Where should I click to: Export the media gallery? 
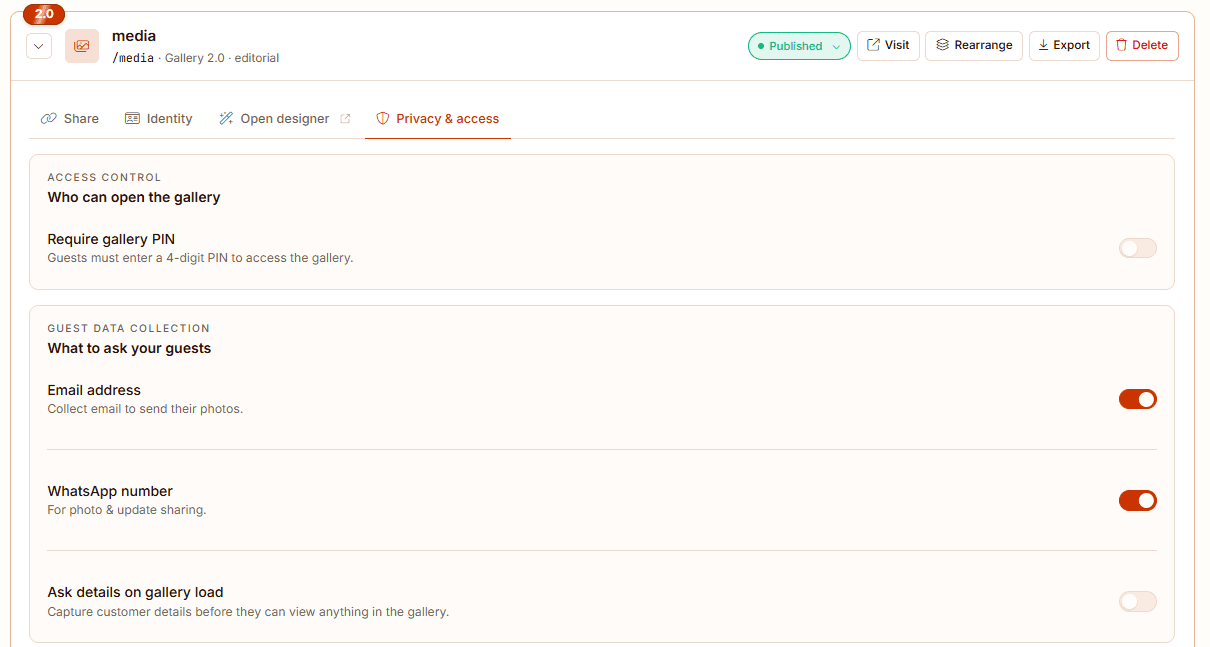pos(1064,45)
